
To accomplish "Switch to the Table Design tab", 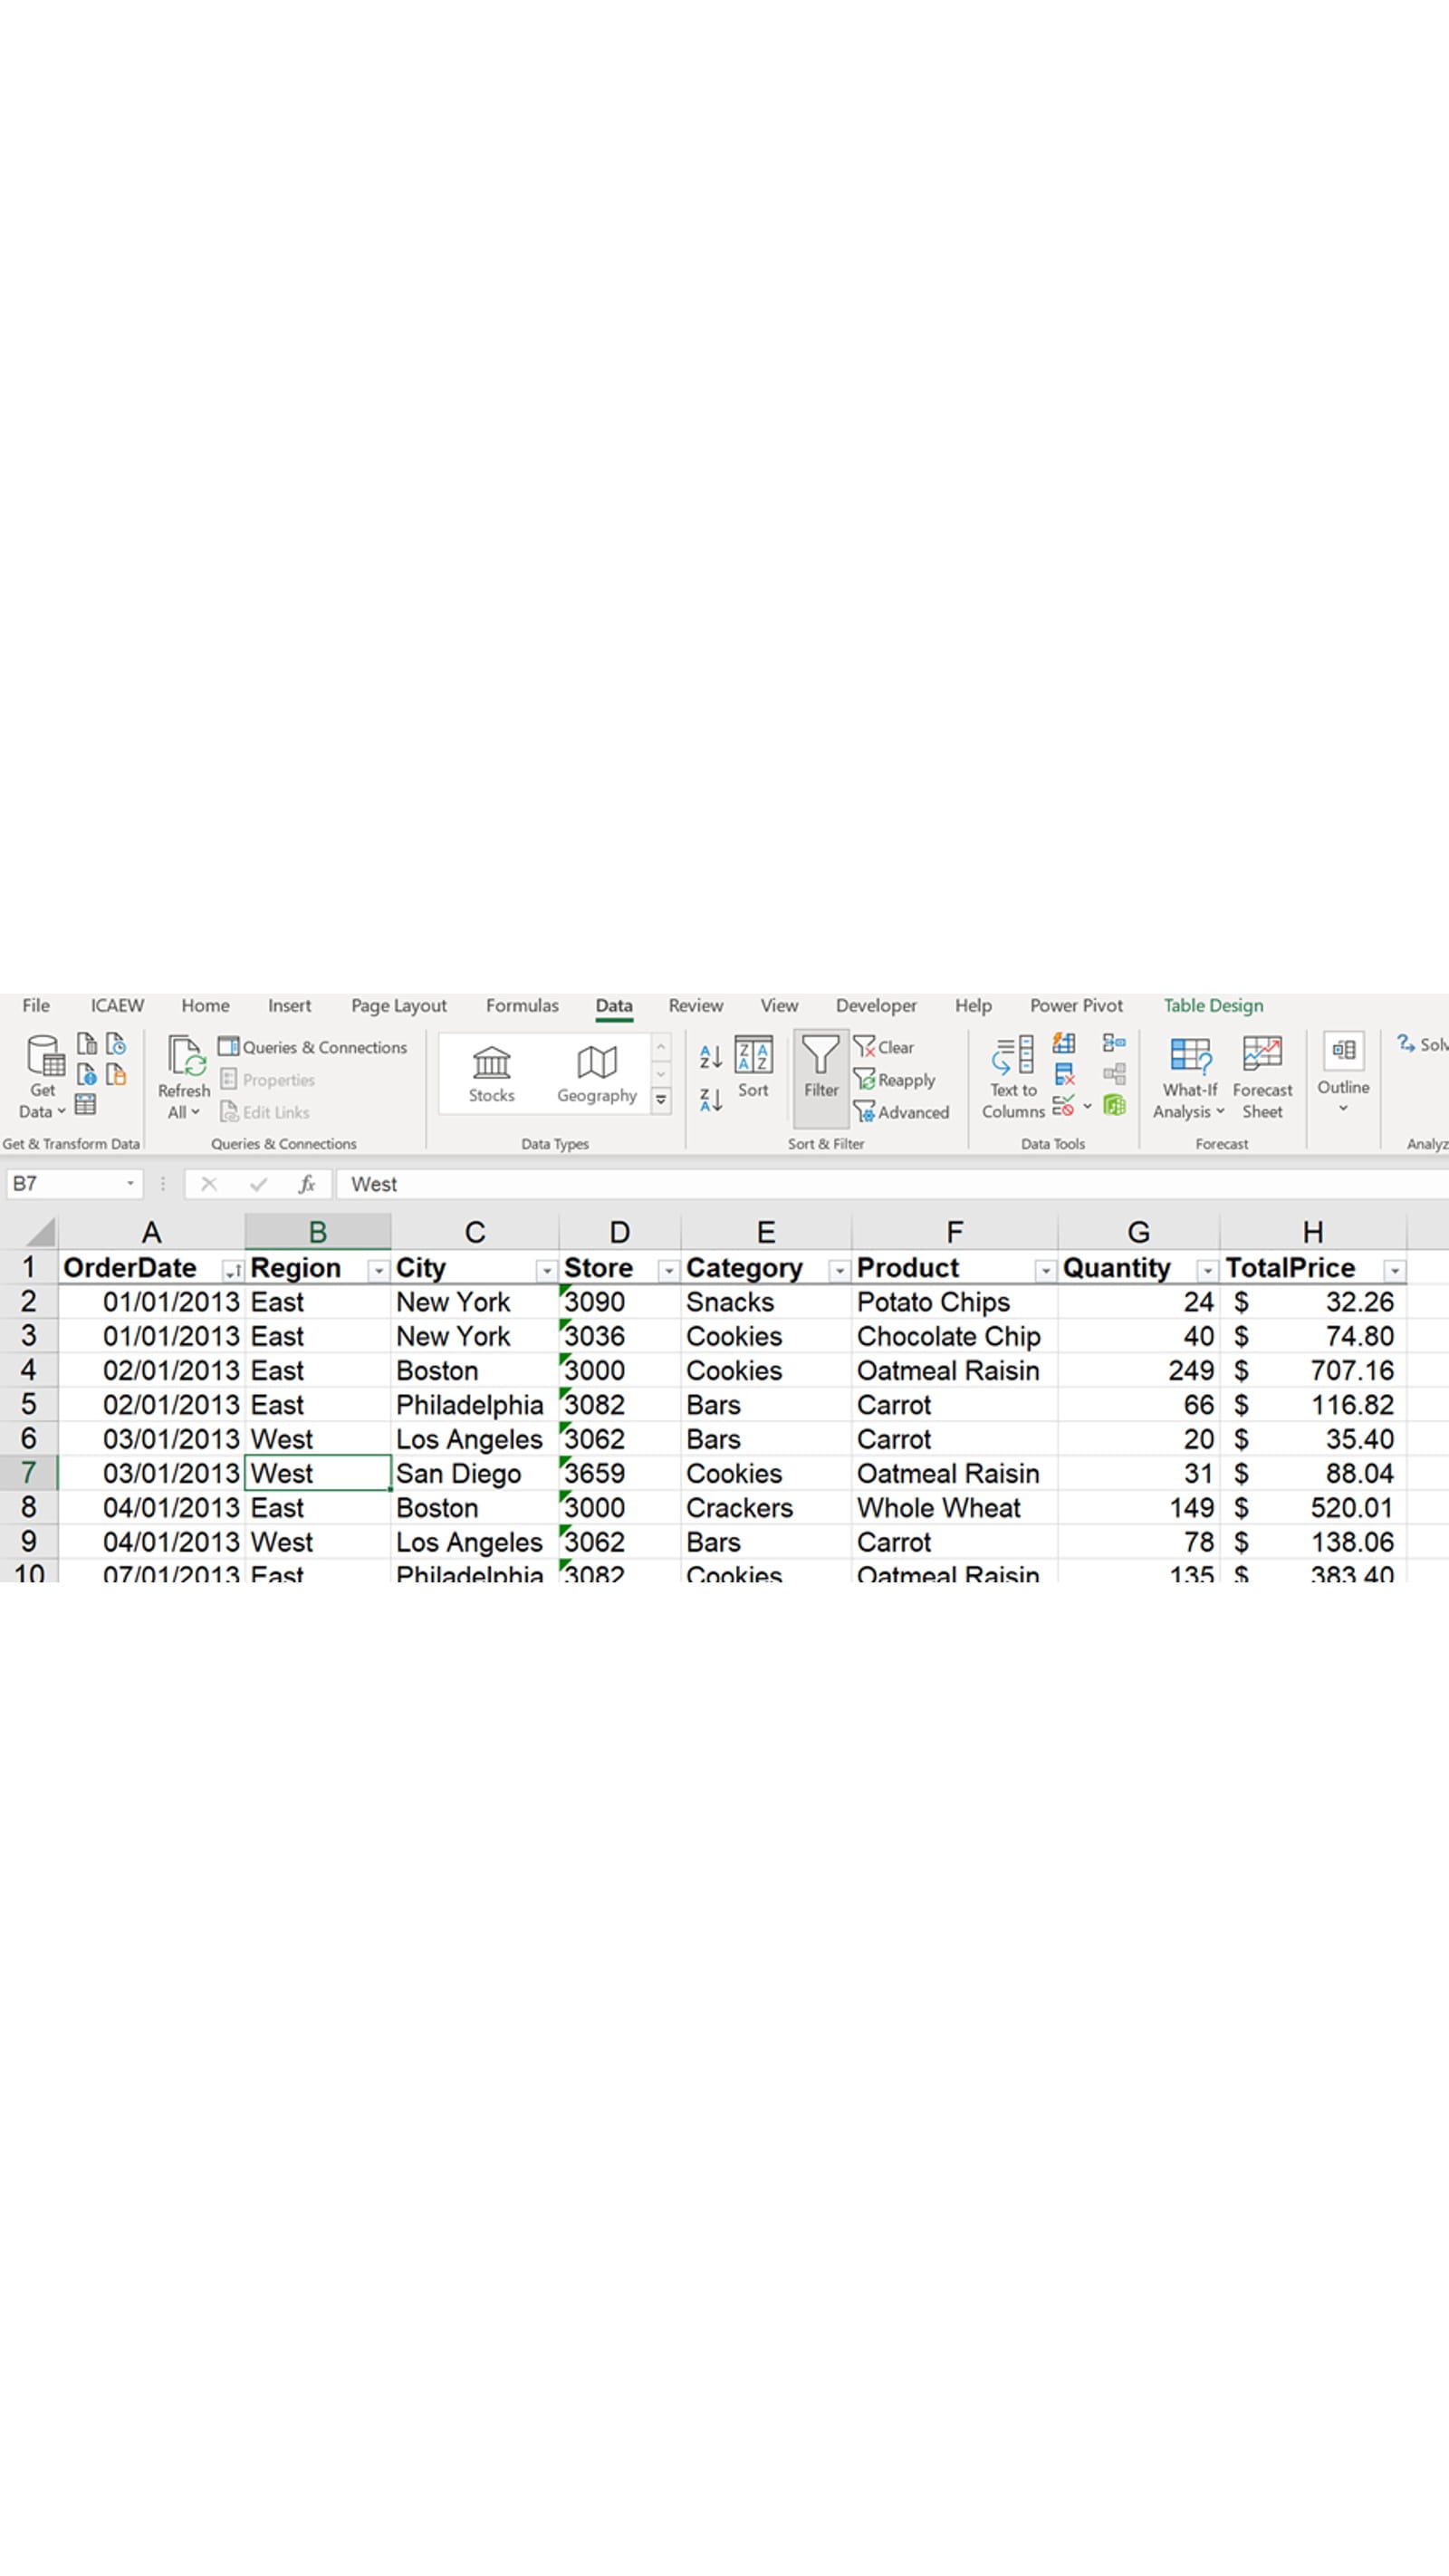I will click(x=1212, y=1005).
